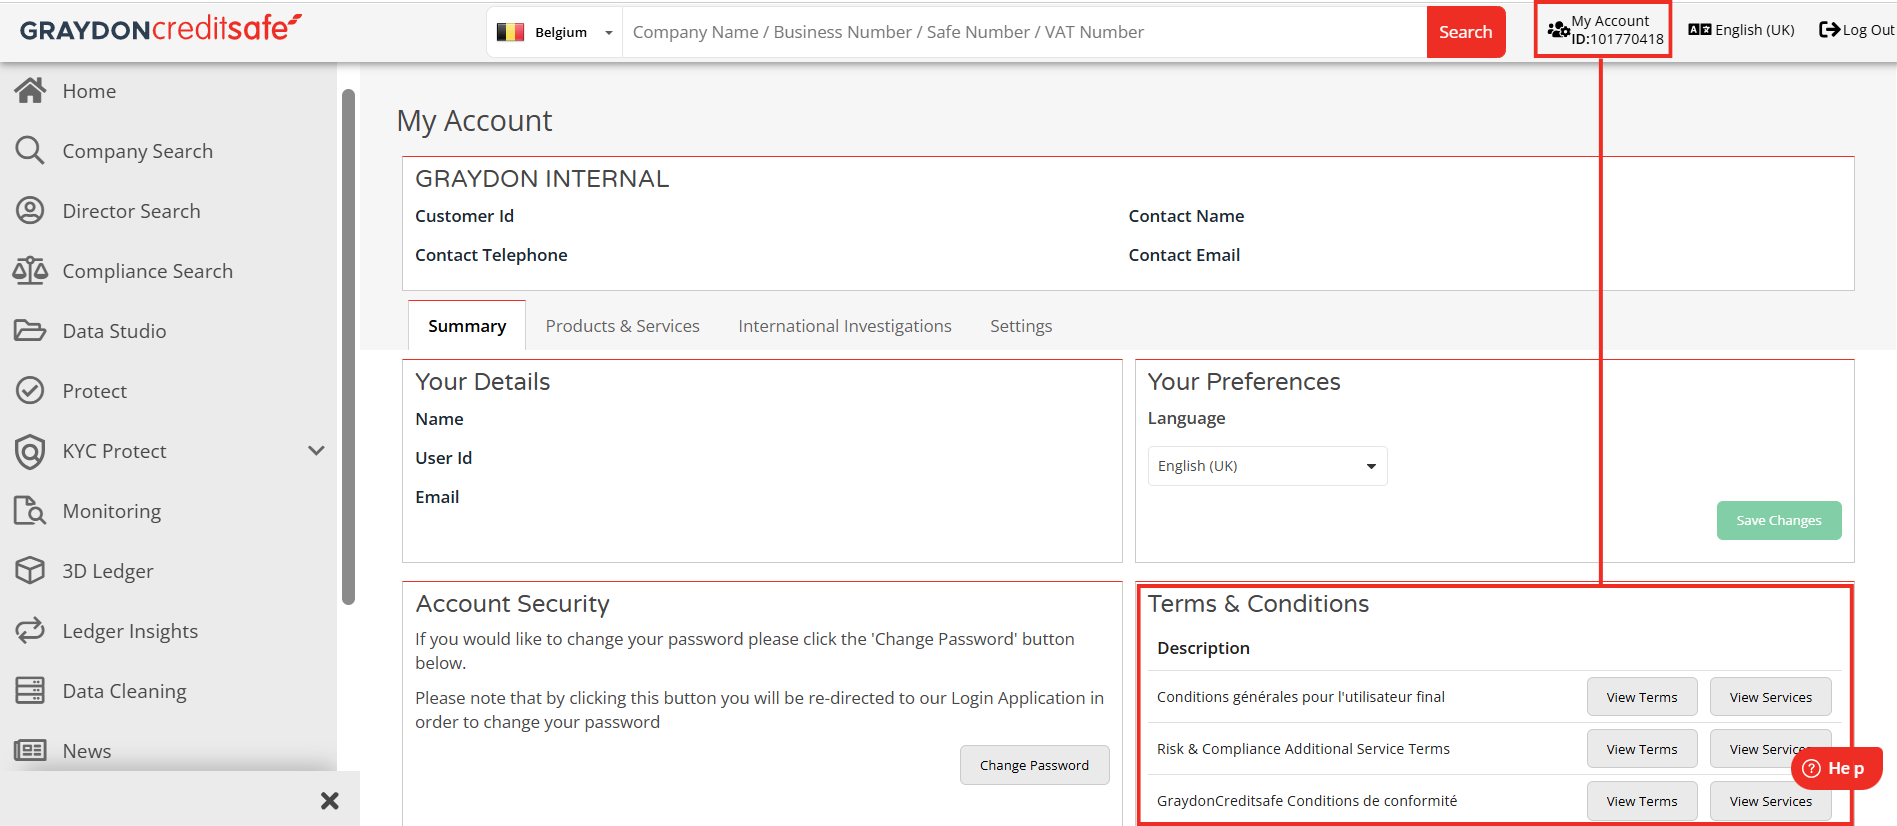Click the company name search input field
The image size is (1897, 826).
click(x=1024, y=32)
